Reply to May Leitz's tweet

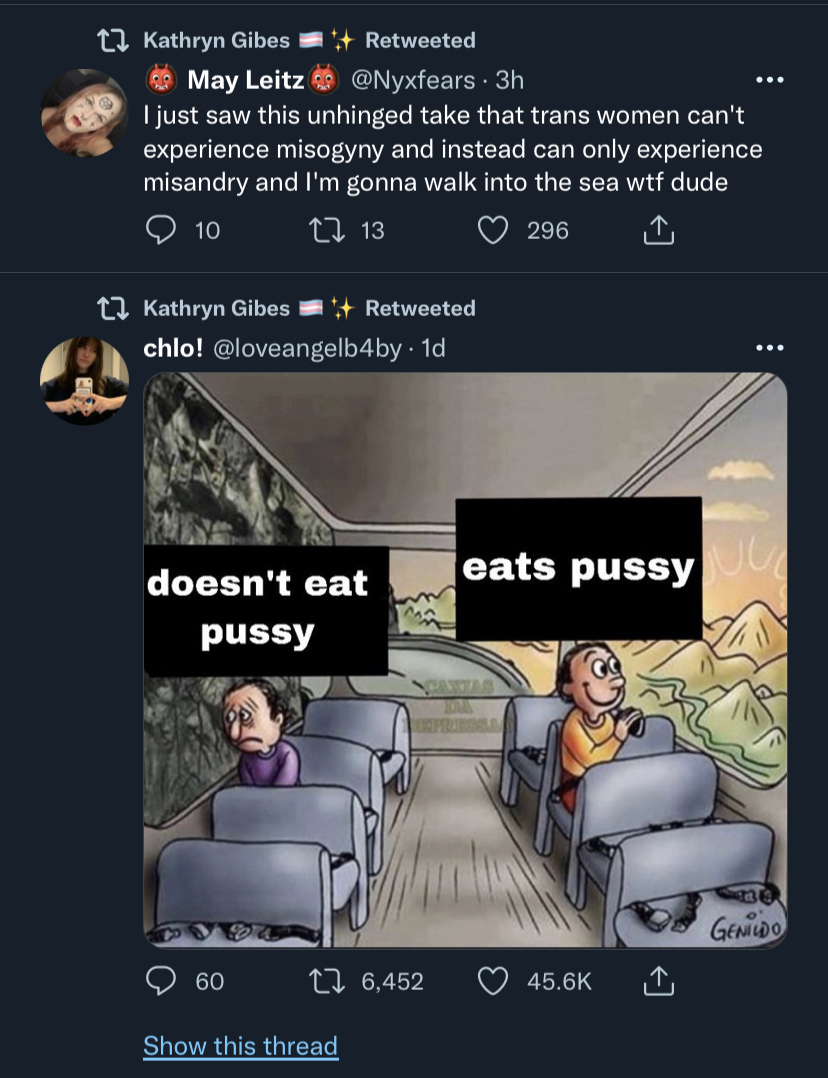[x=160, y=230]
